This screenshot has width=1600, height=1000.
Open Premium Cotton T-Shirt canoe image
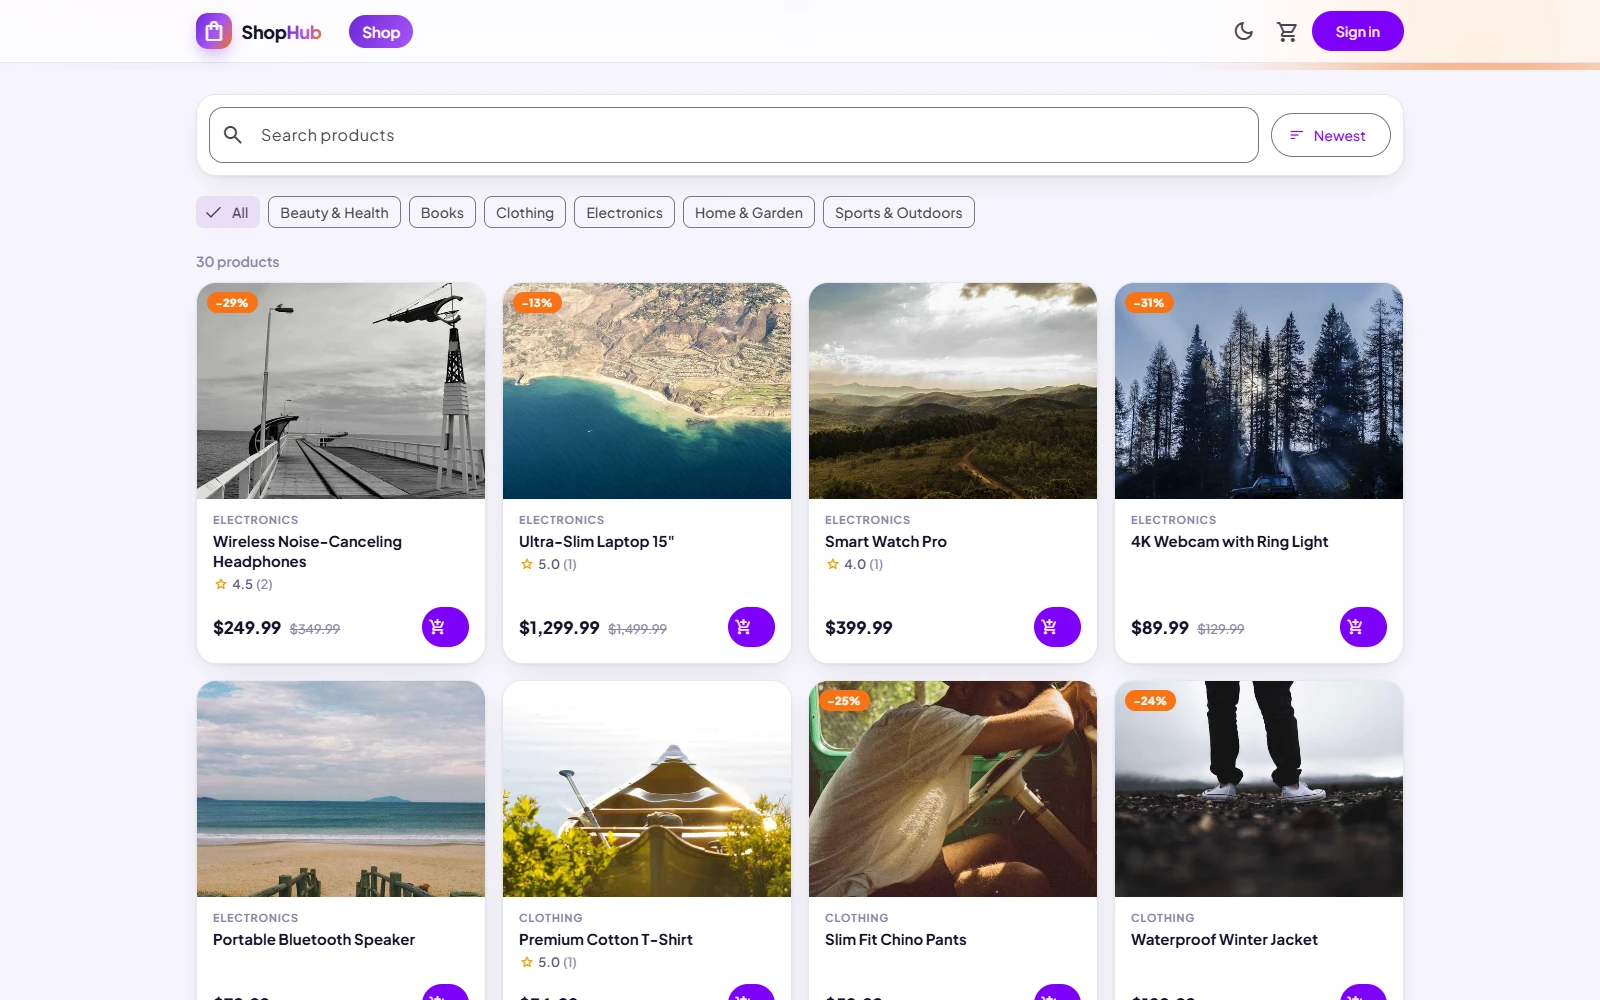pos(647,789)
